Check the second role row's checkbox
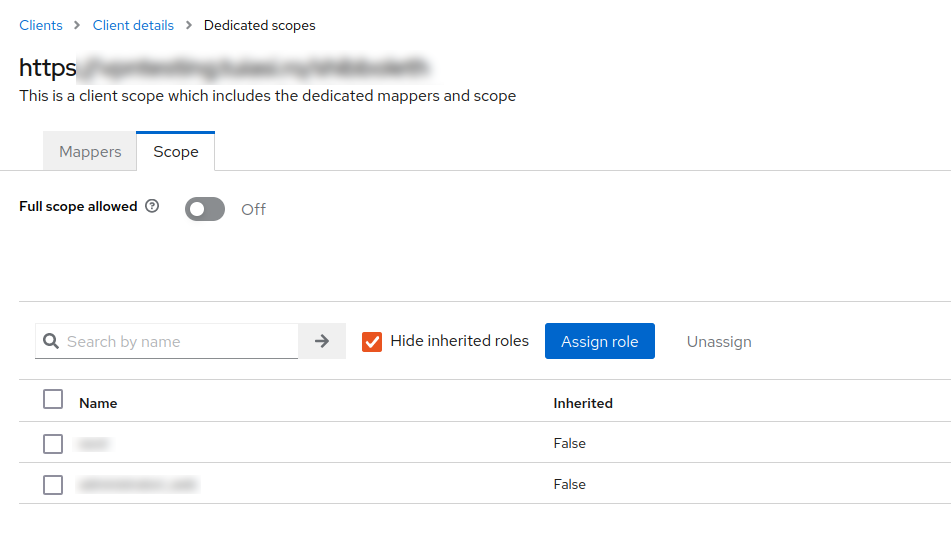 (53, 484)
